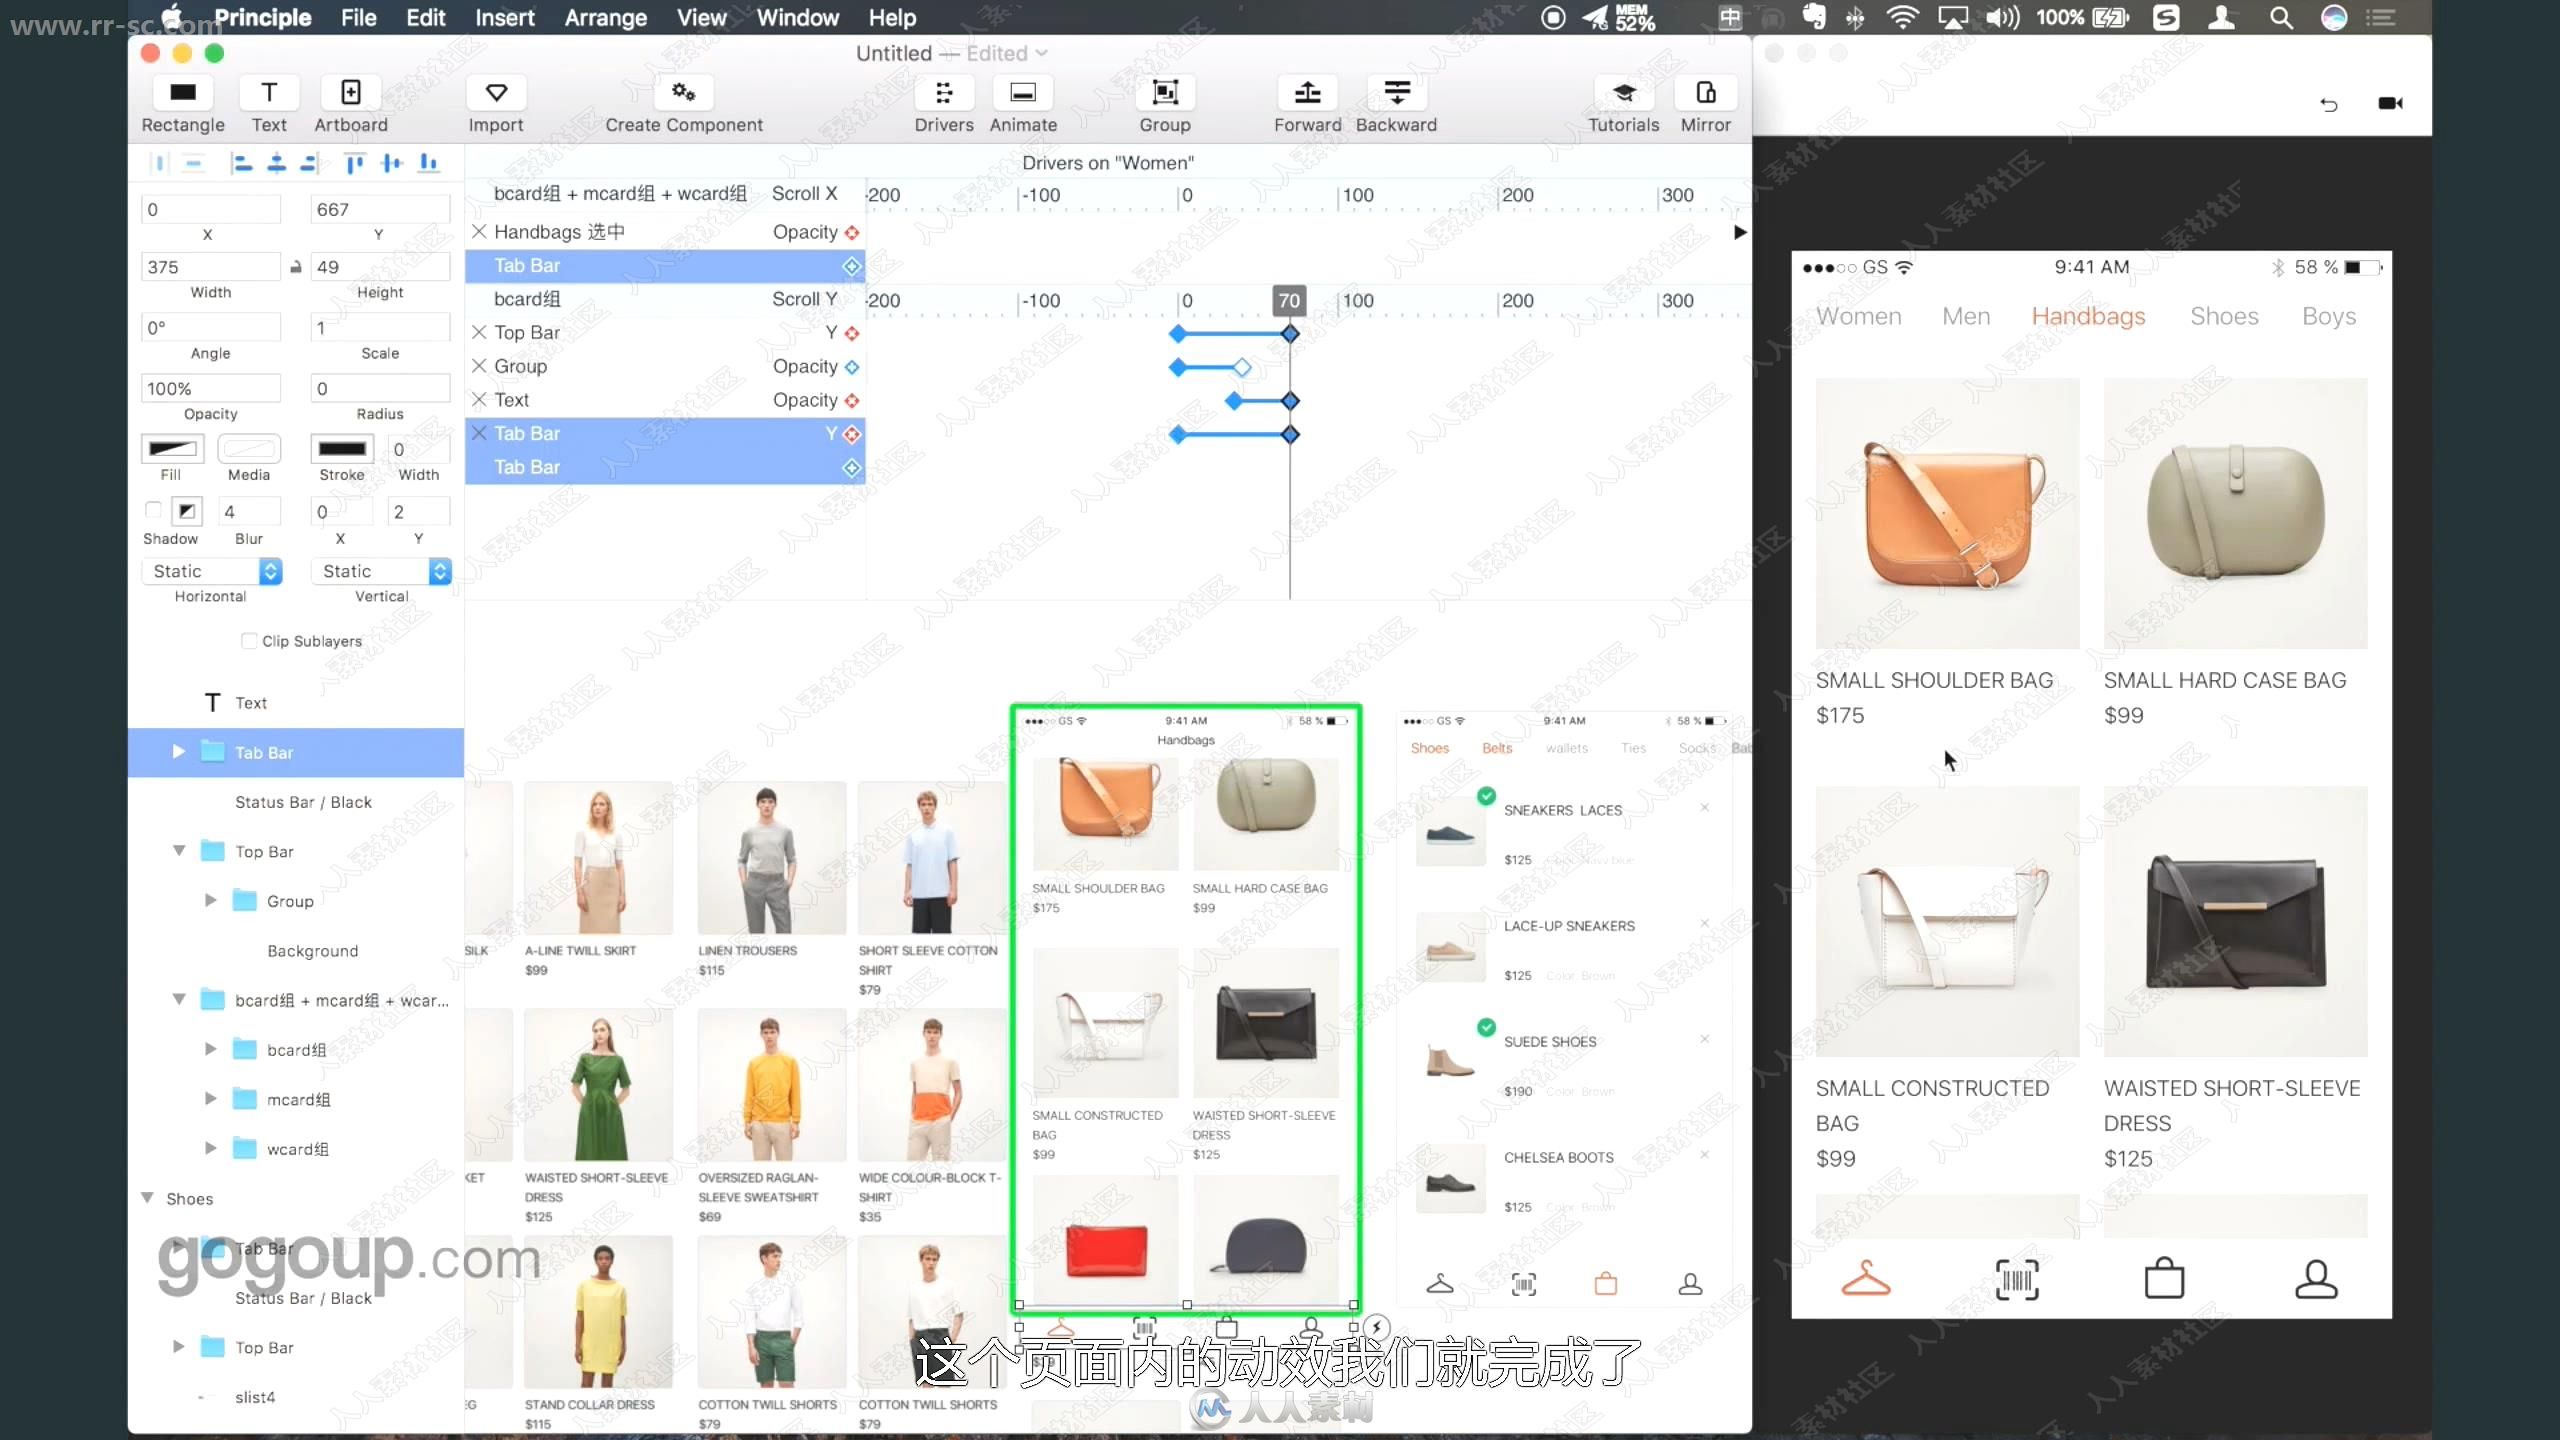This screenshot has width=2560, height=1440.
Task: Click the 70 playhead marker
Action: click(x=1289, y=300)
